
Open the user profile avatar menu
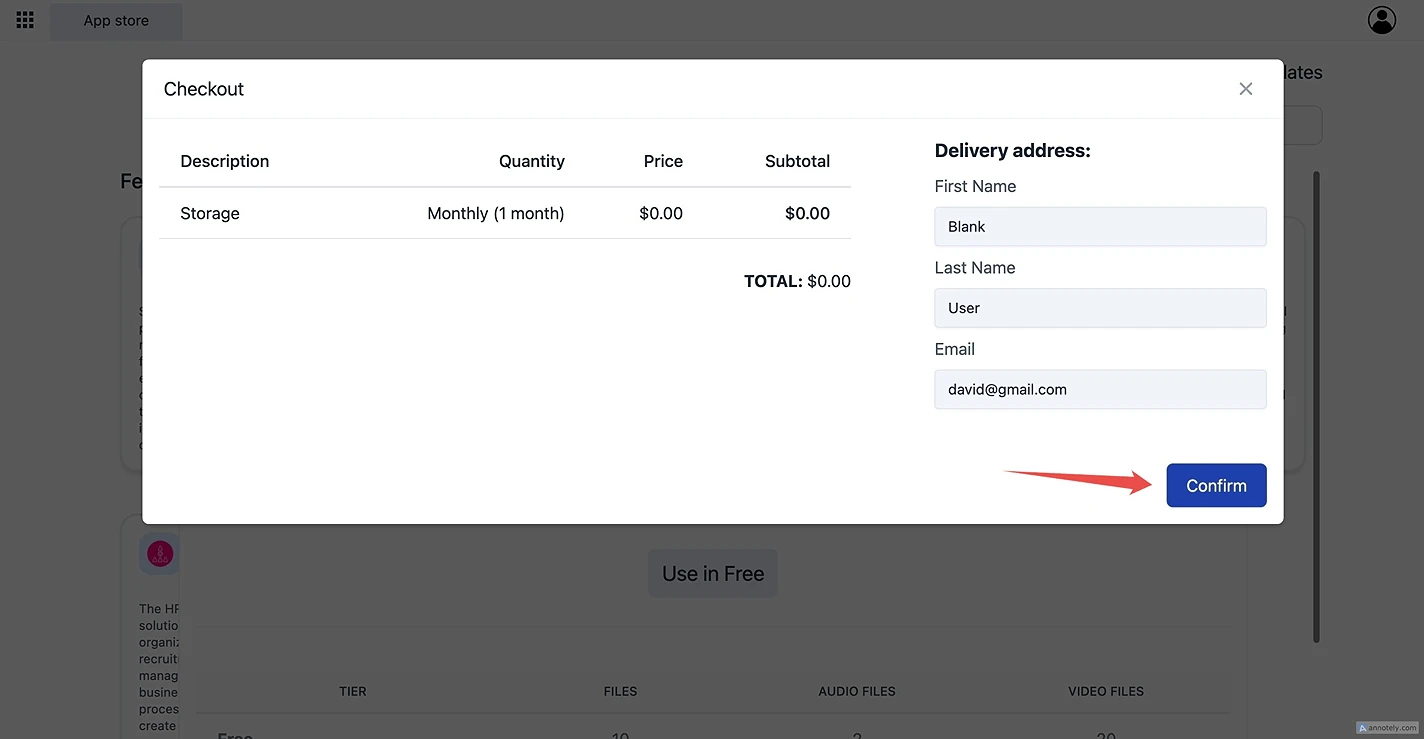coord(1381,20)
